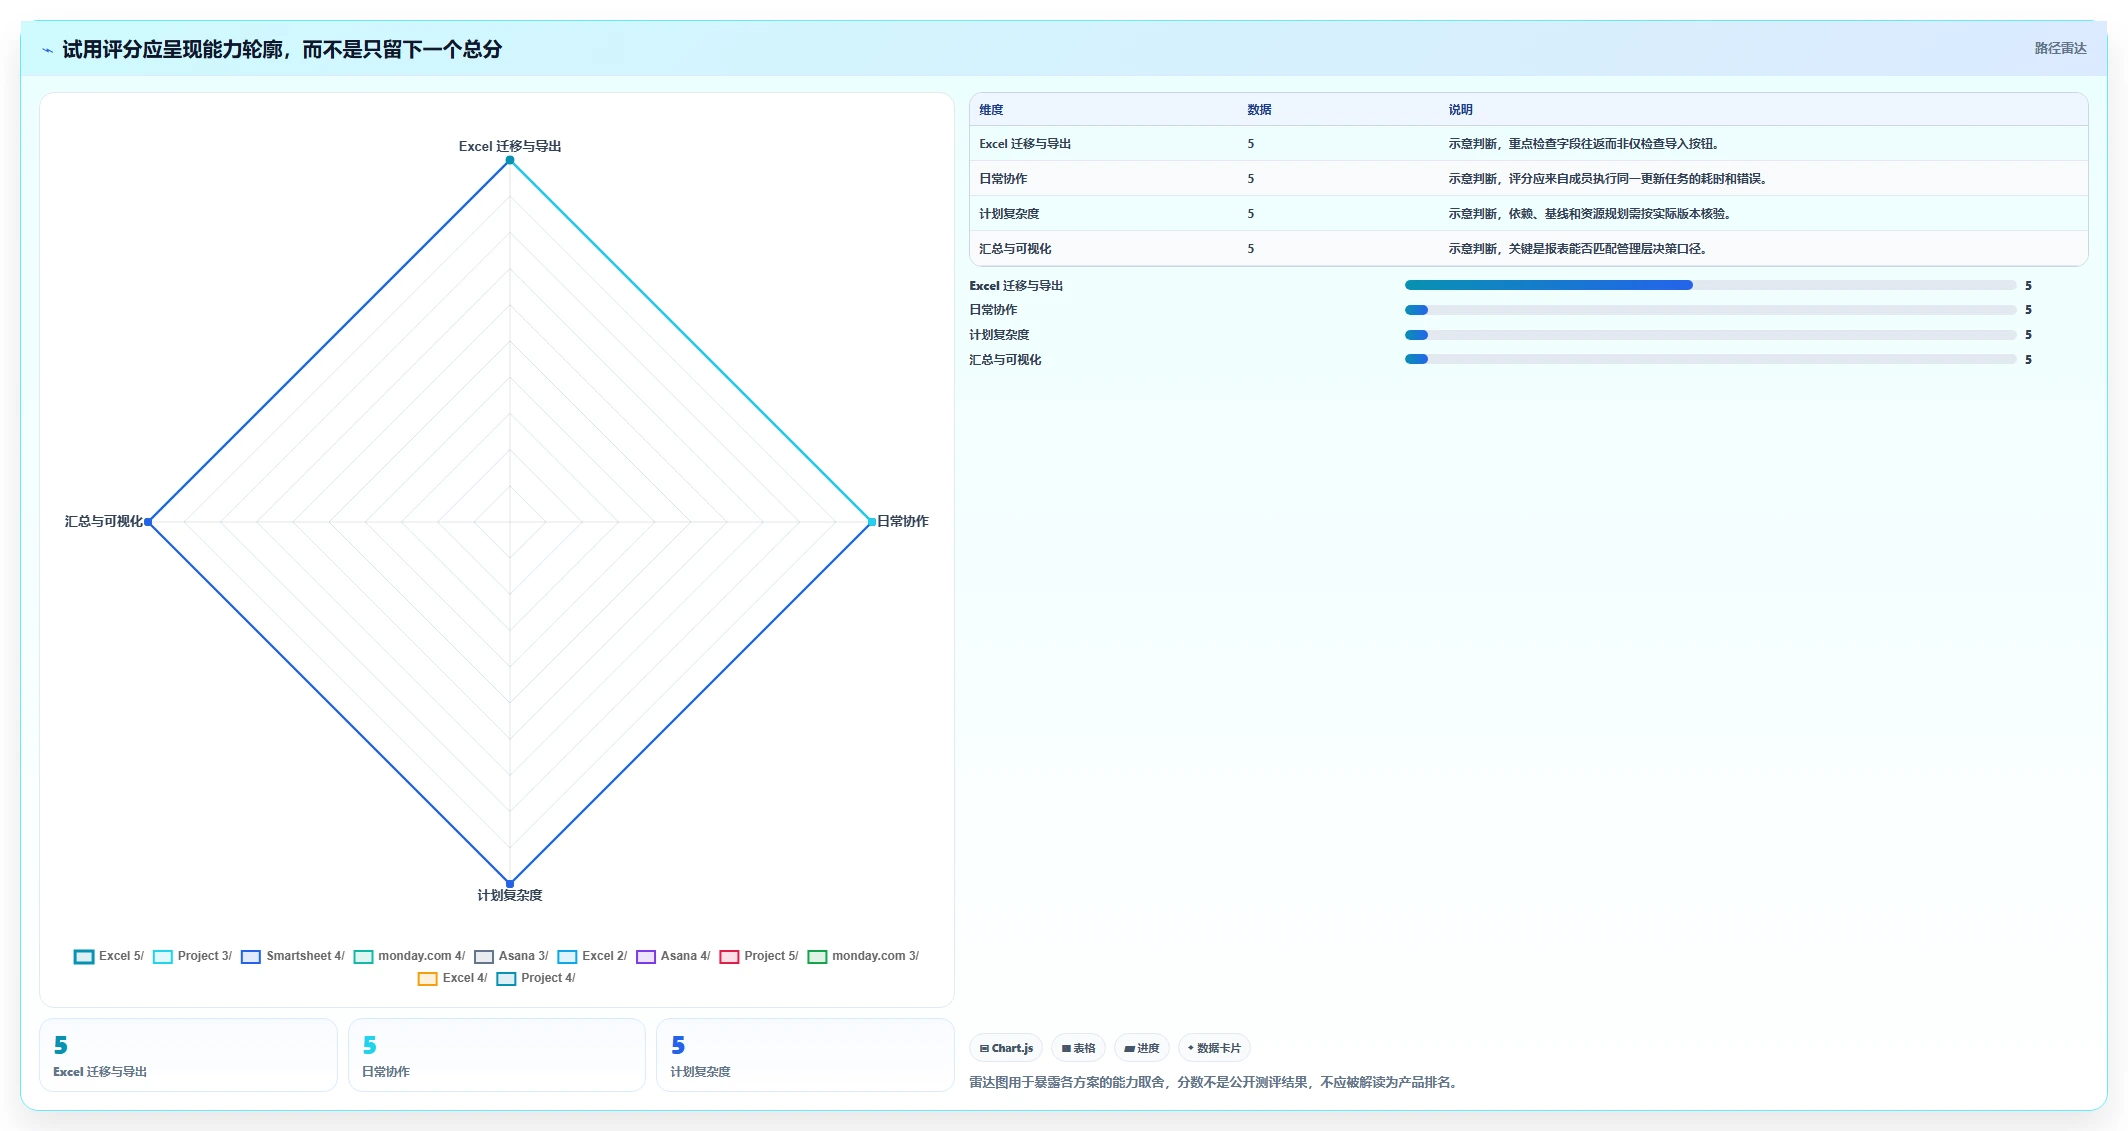Click the note about 管理层决策口径

tap(1578, 249)
